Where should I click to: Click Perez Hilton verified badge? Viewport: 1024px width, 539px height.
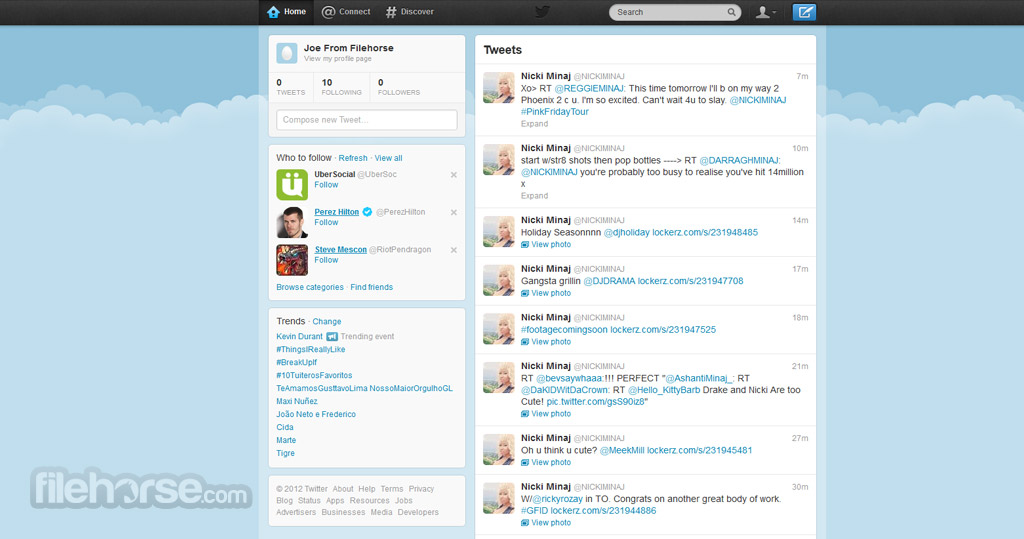[367, 212]
